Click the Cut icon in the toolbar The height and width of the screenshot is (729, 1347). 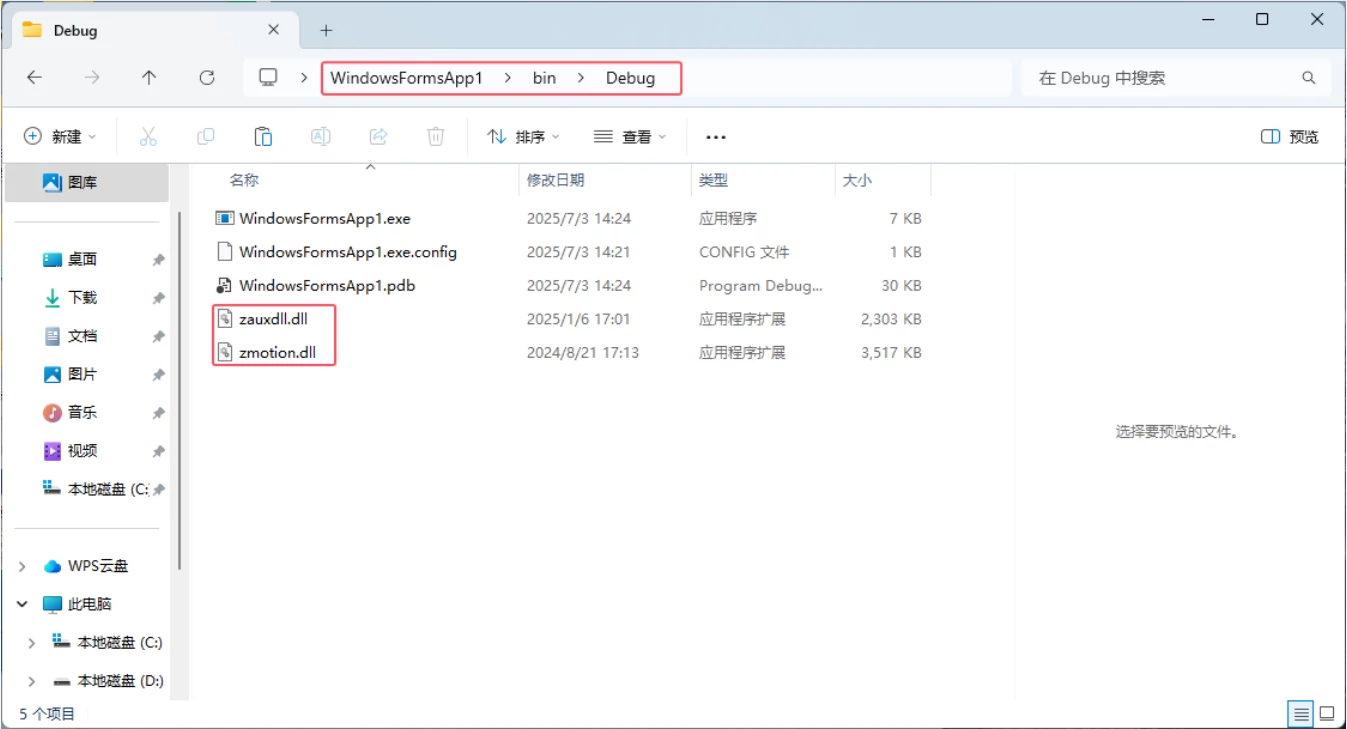[148, 136]
